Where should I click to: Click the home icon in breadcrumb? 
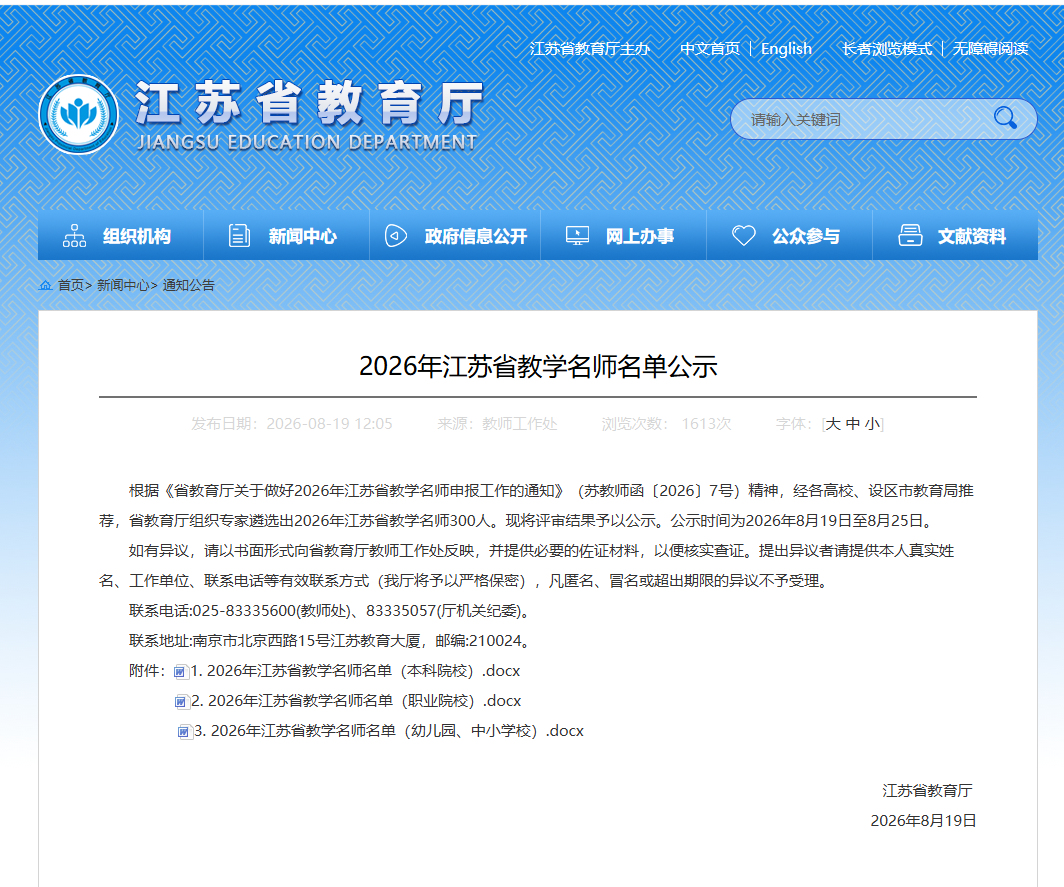pos(45,285)
